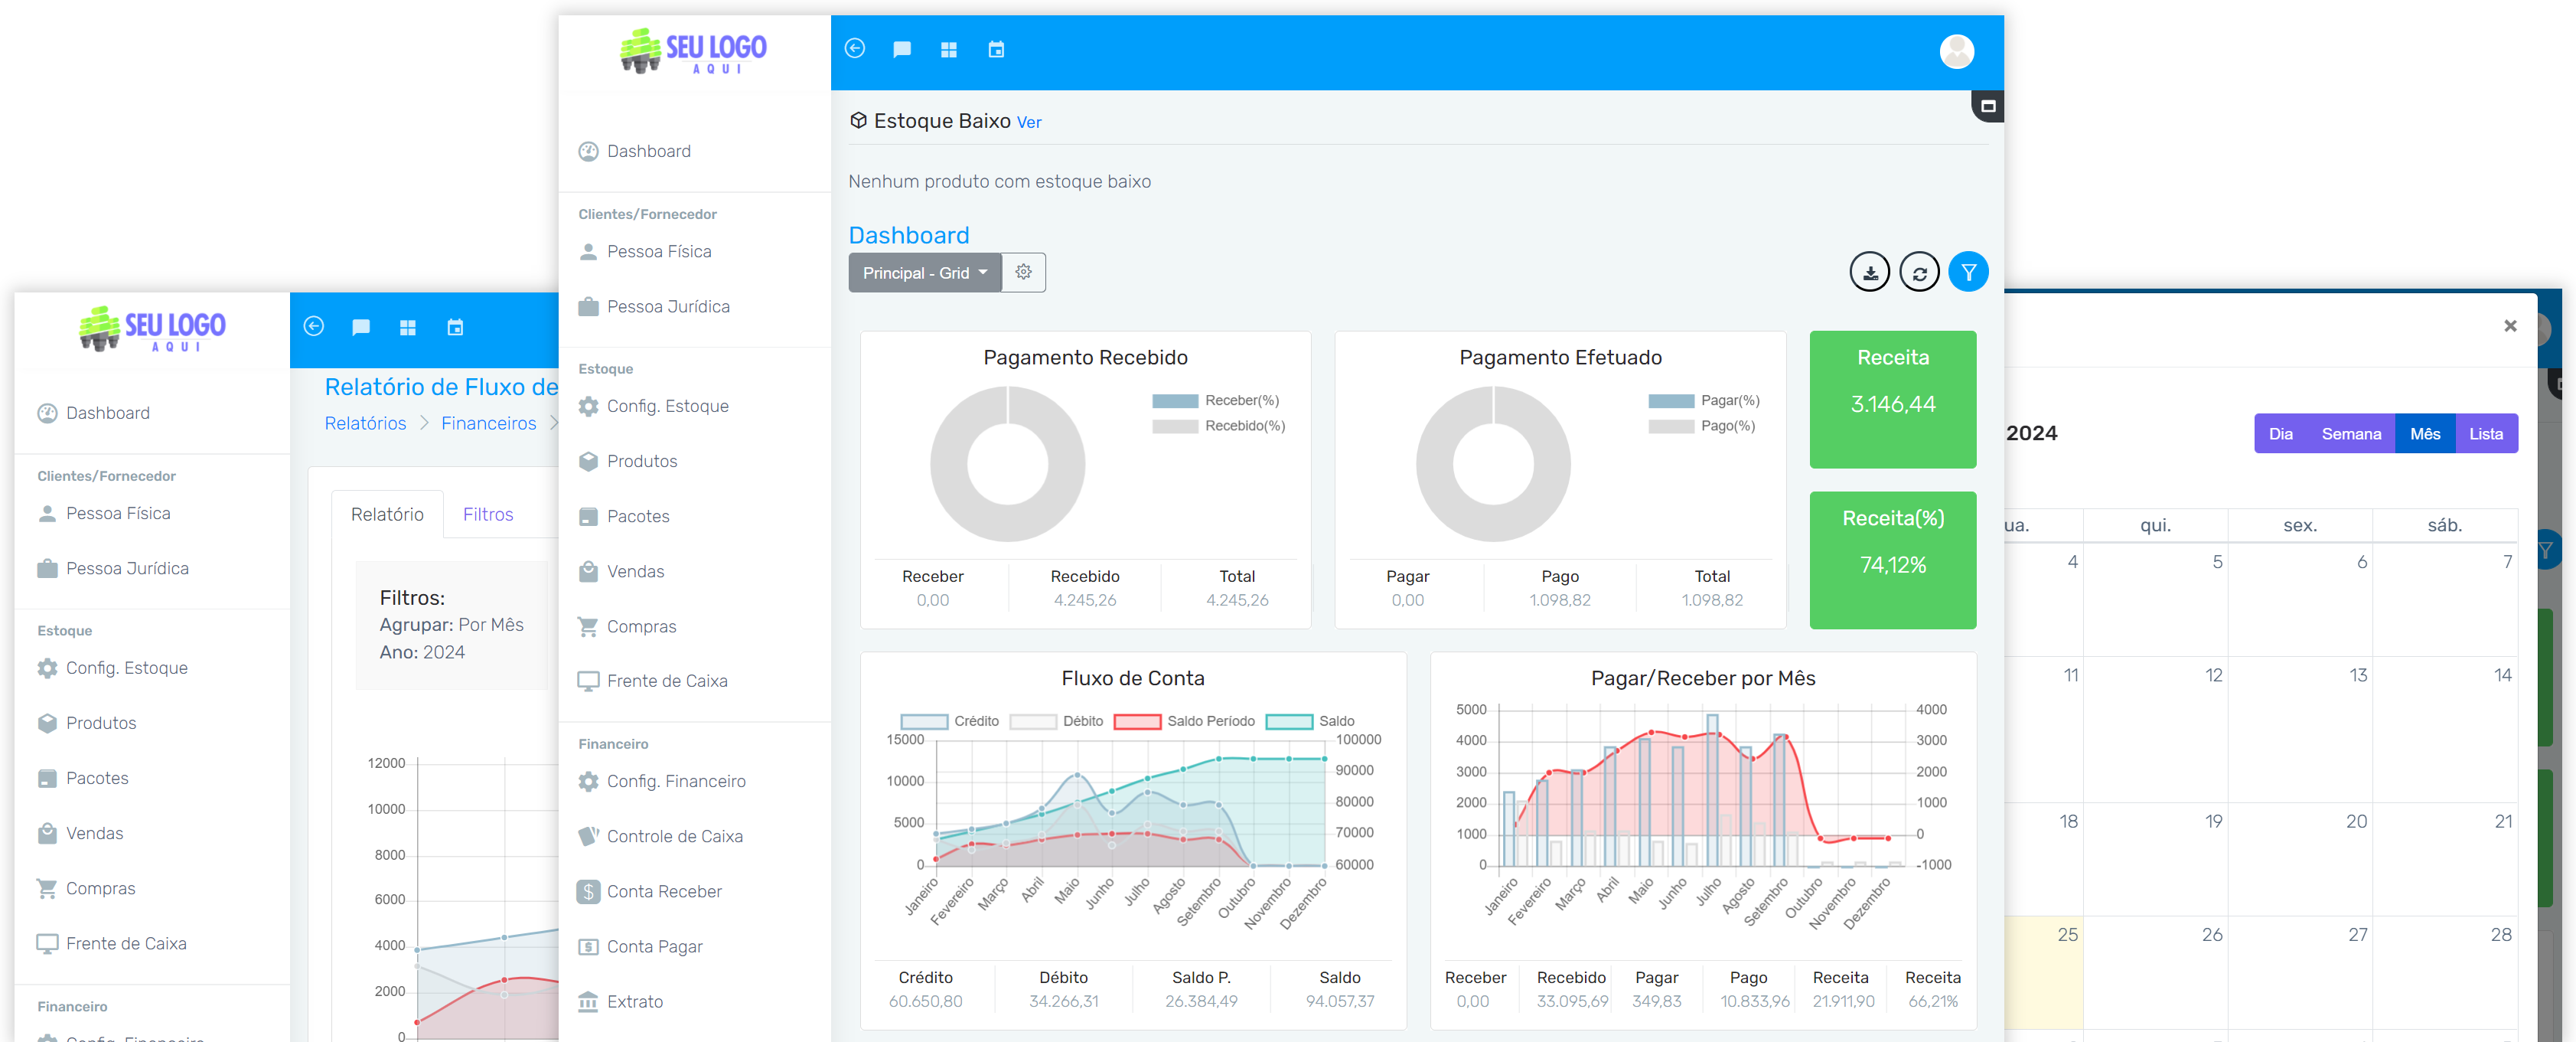Click the Financeiros breadcrumb link
This screenshot has height=1042, width=2576.
point(488,423)
